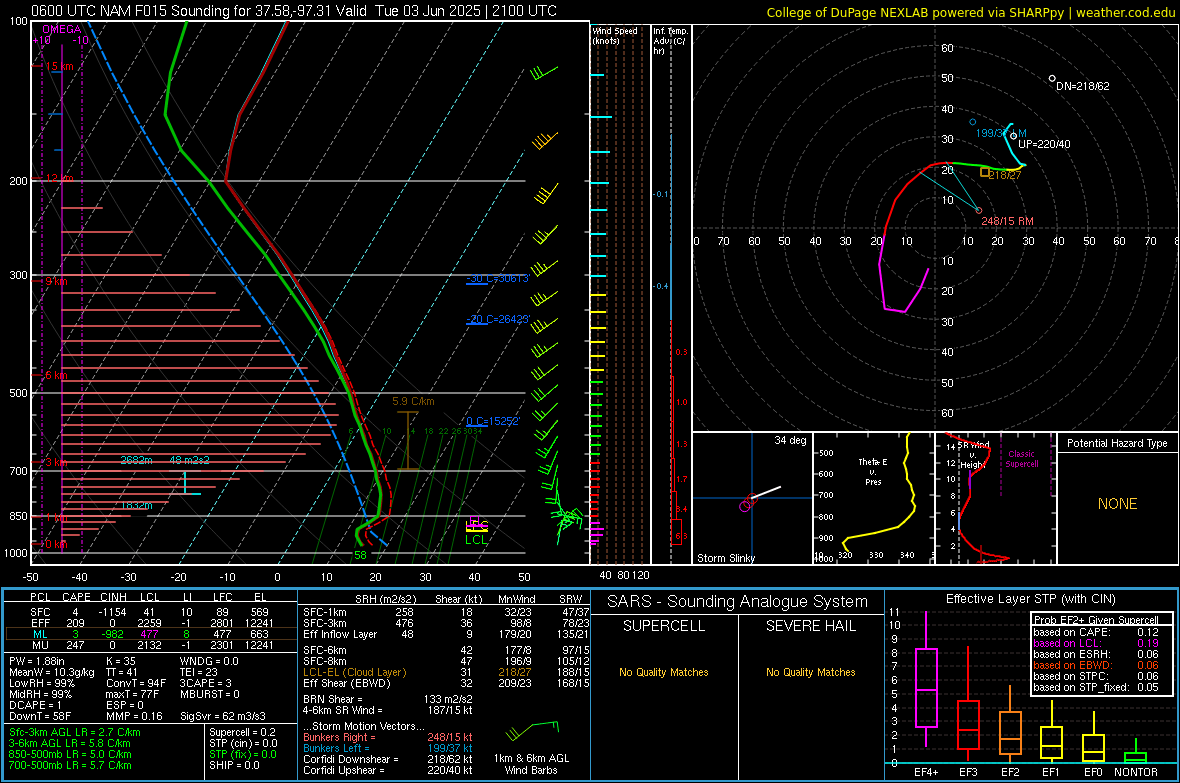Viewport: 1180px width, 783px height.
Task: Select the 248/15 RM storm motion label
Action: 1007,221
